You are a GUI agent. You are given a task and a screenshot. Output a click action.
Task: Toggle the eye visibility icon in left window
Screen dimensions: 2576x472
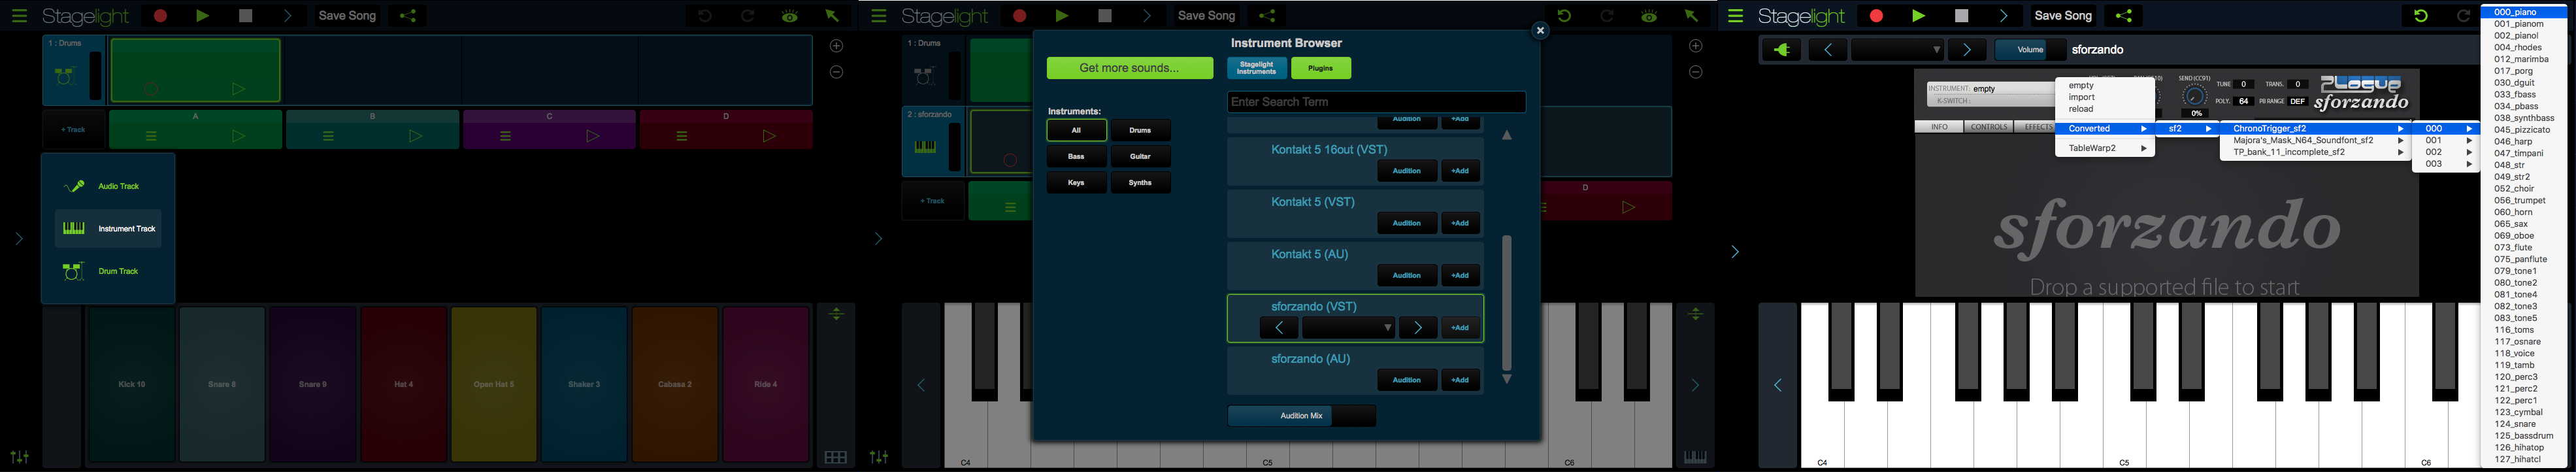pos(790,16)
